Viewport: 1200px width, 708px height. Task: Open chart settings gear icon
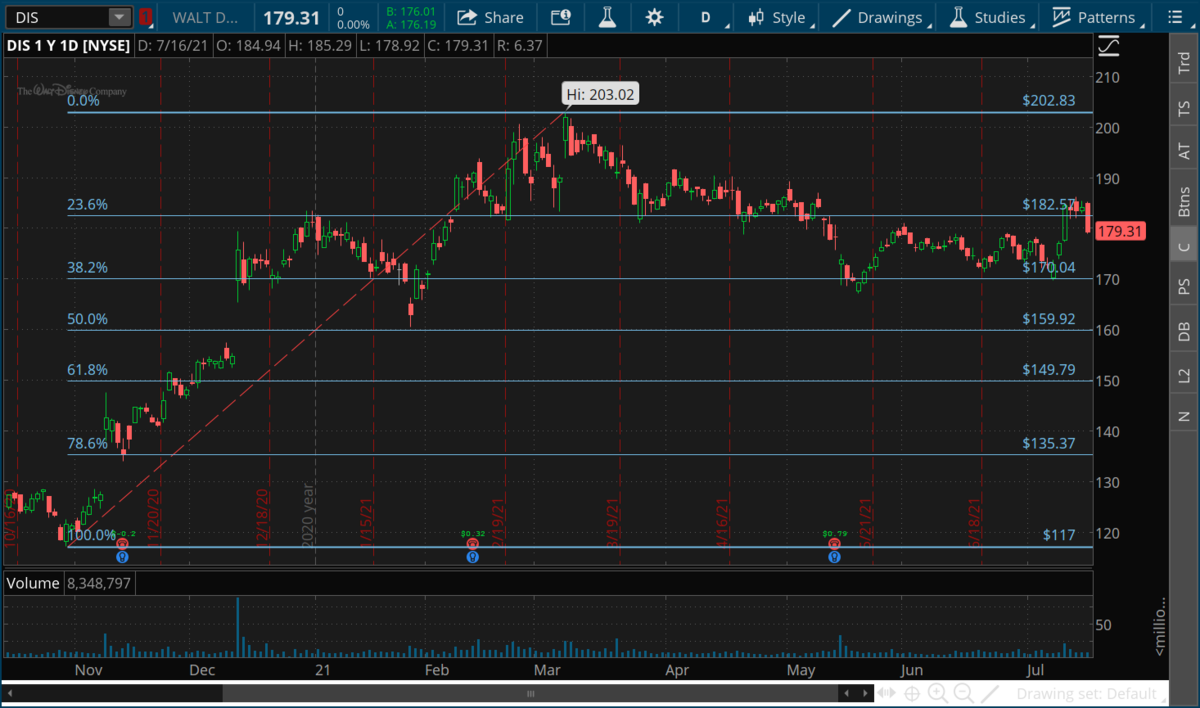click(654, 17)
